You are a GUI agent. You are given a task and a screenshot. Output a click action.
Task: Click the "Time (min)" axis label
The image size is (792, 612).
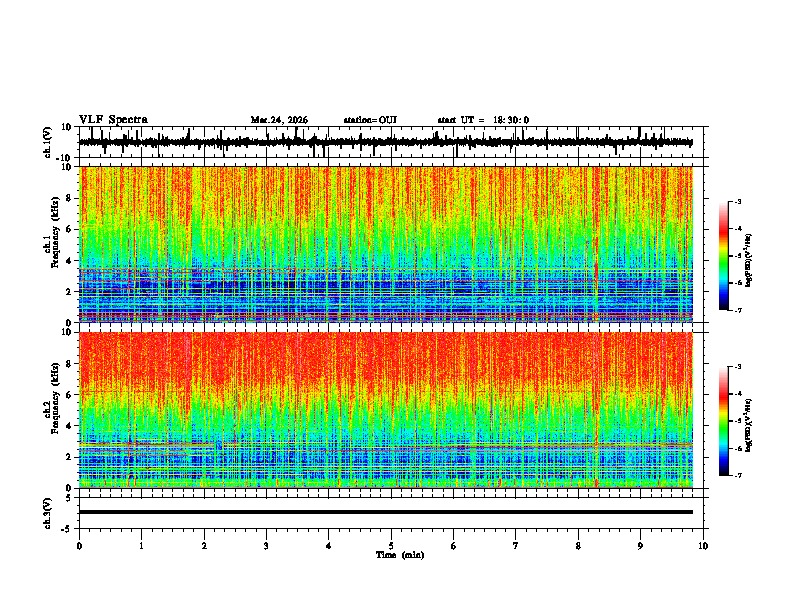[400, 555]
